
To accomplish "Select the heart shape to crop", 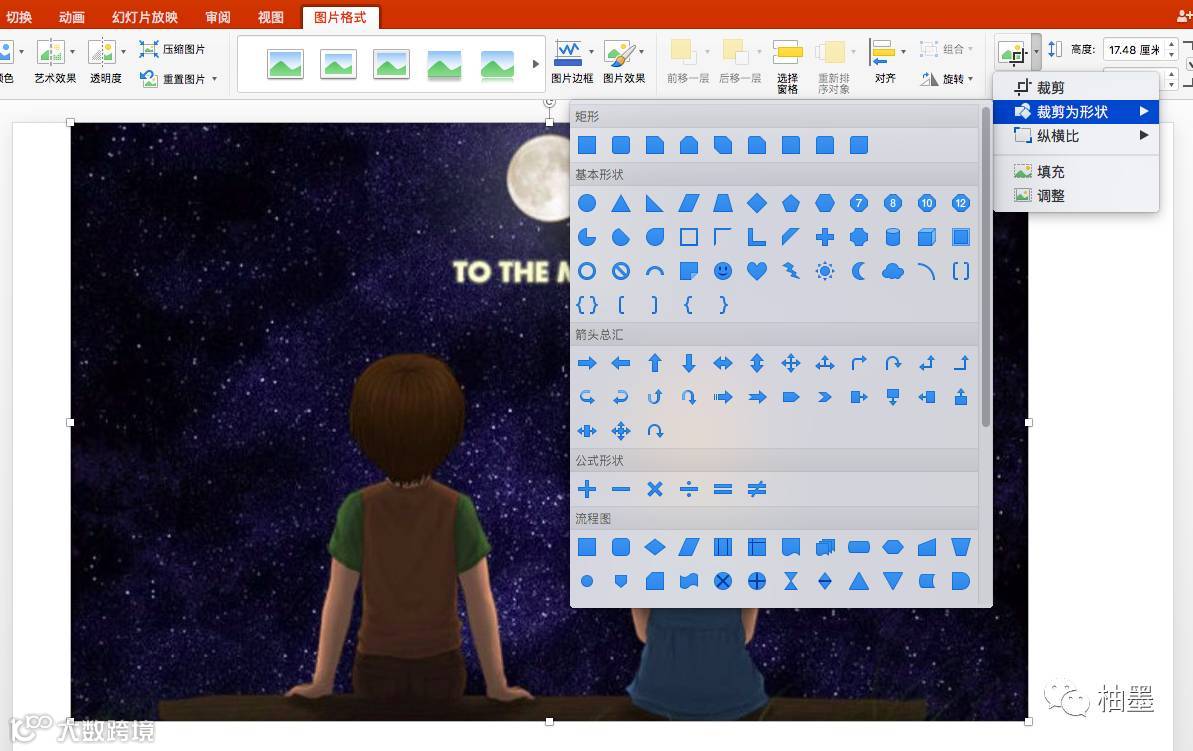I will coord(756,271).
